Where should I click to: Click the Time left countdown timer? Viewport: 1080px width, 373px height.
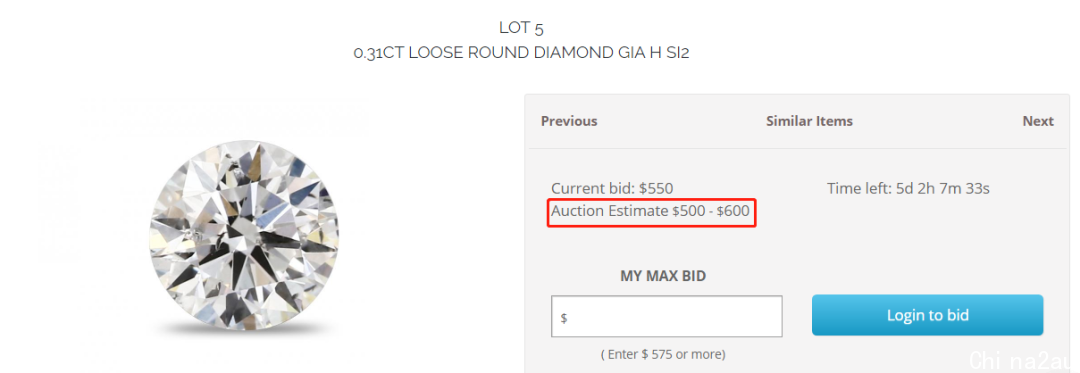[908, 189]
